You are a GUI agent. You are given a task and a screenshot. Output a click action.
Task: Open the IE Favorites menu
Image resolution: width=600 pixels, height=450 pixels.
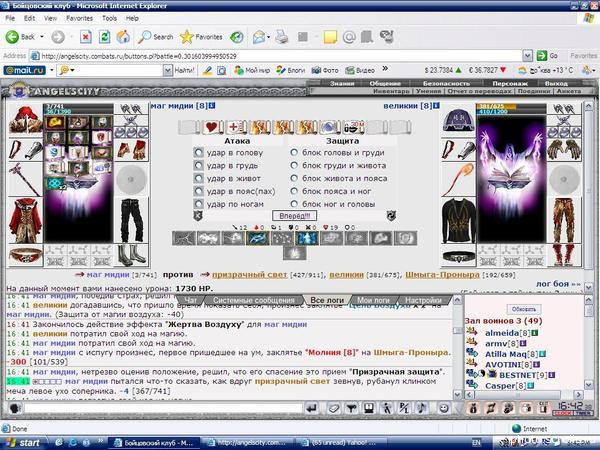(79, 18)
